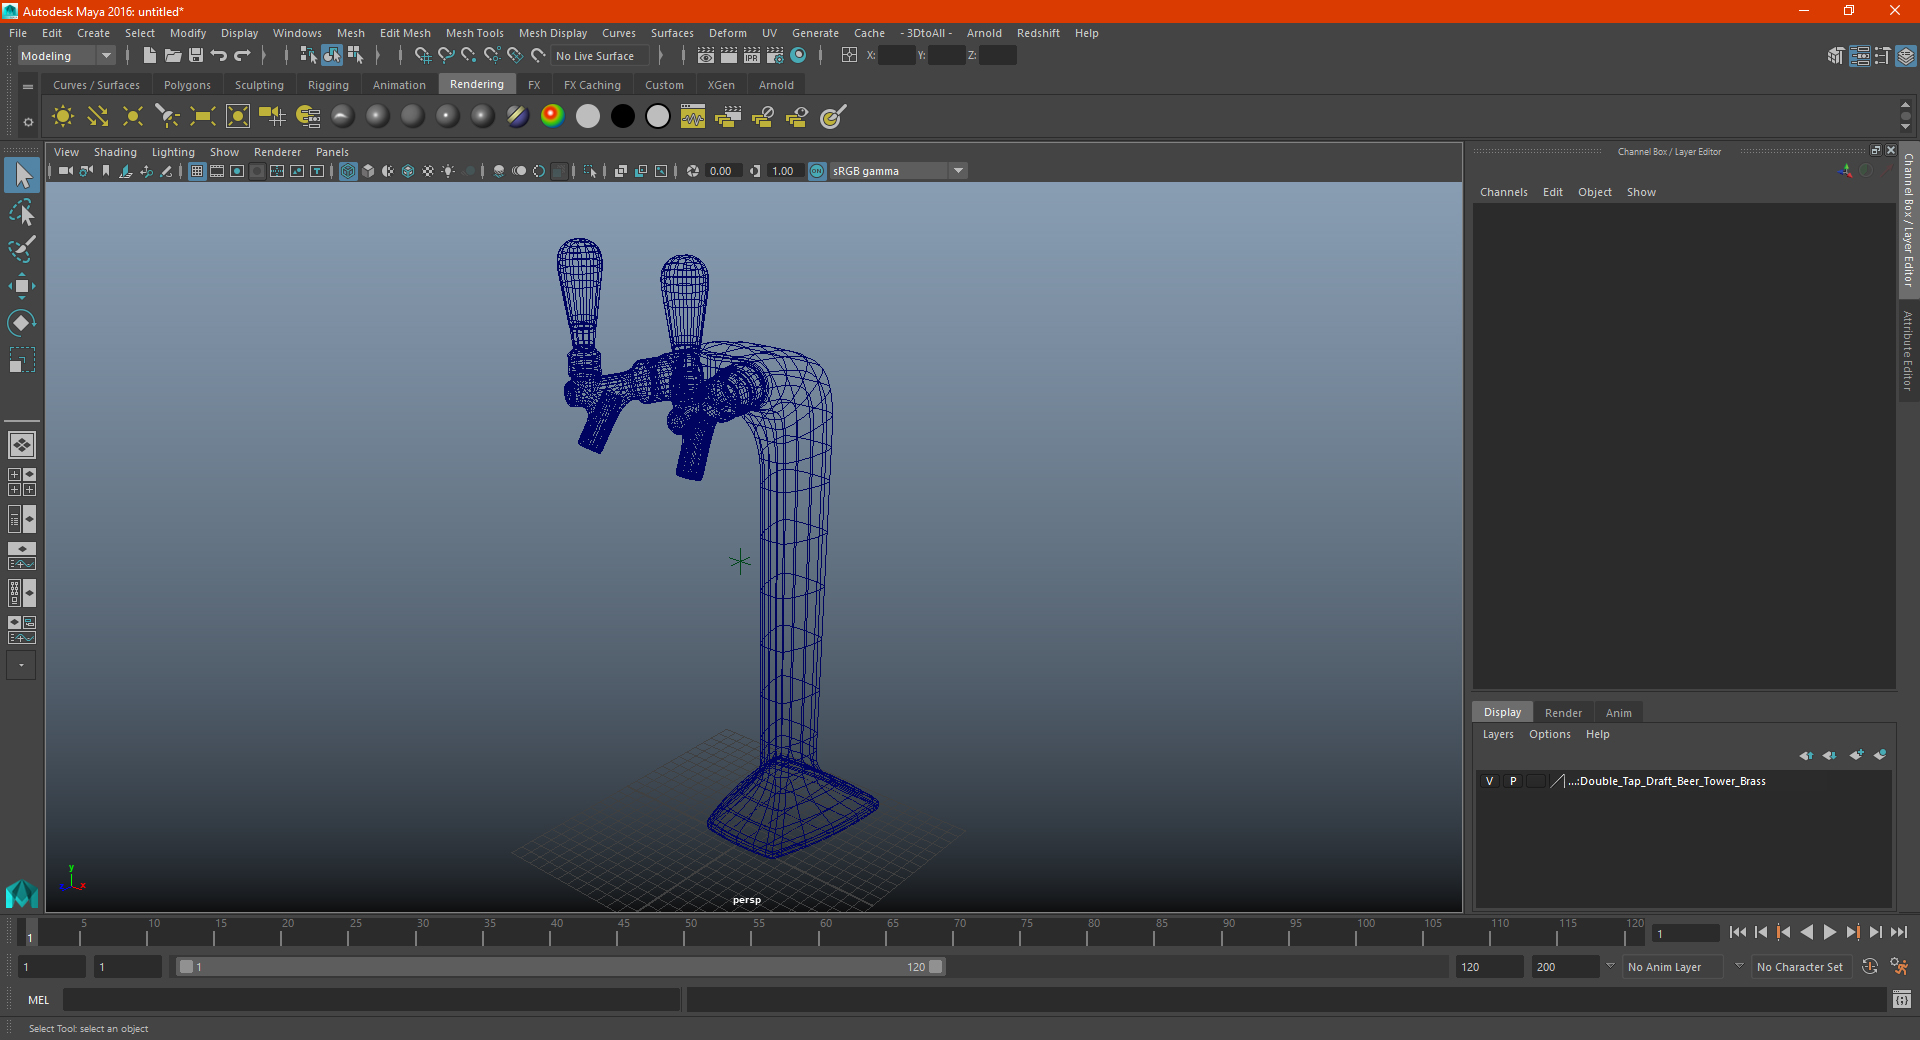Switch to the Render layer tab
This screenshot has width=1920, height=1040.
[1563, 713]
